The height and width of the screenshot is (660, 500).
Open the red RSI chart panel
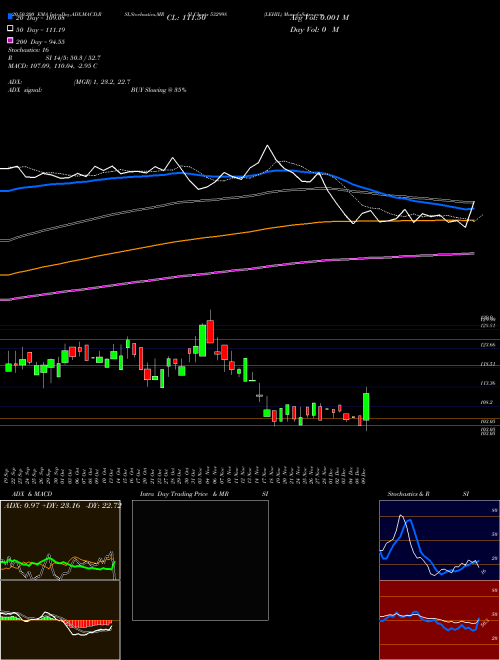point(439,620)
